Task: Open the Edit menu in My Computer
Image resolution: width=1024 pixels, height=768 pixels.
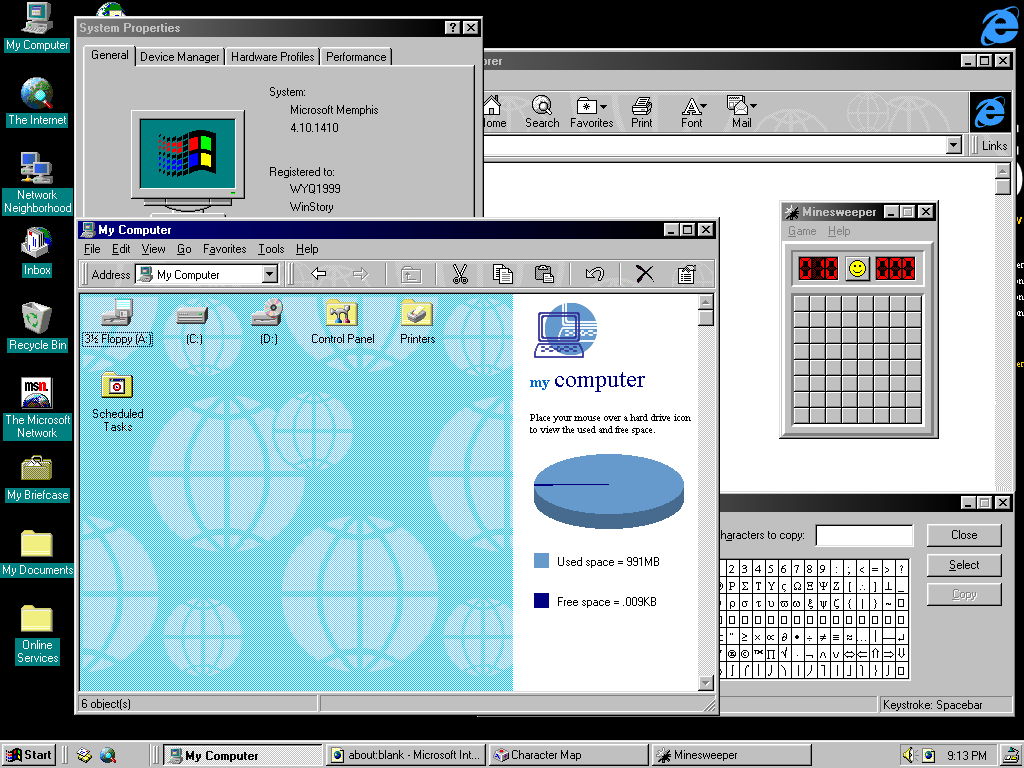Action: (121, 249)
